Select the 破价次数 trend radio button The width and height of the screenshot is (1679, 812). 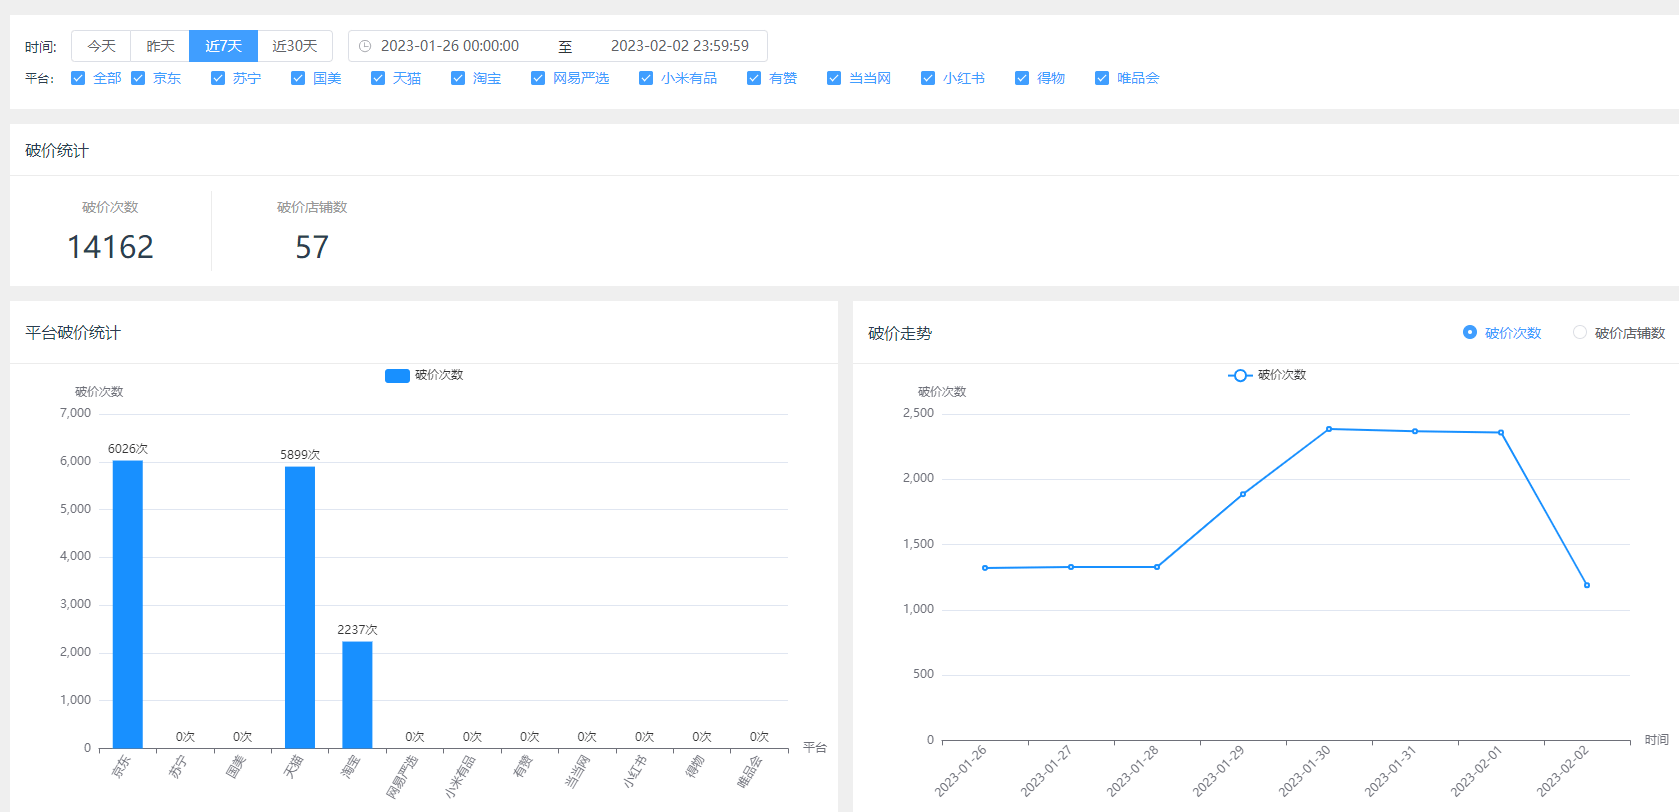pos(1470,332)
